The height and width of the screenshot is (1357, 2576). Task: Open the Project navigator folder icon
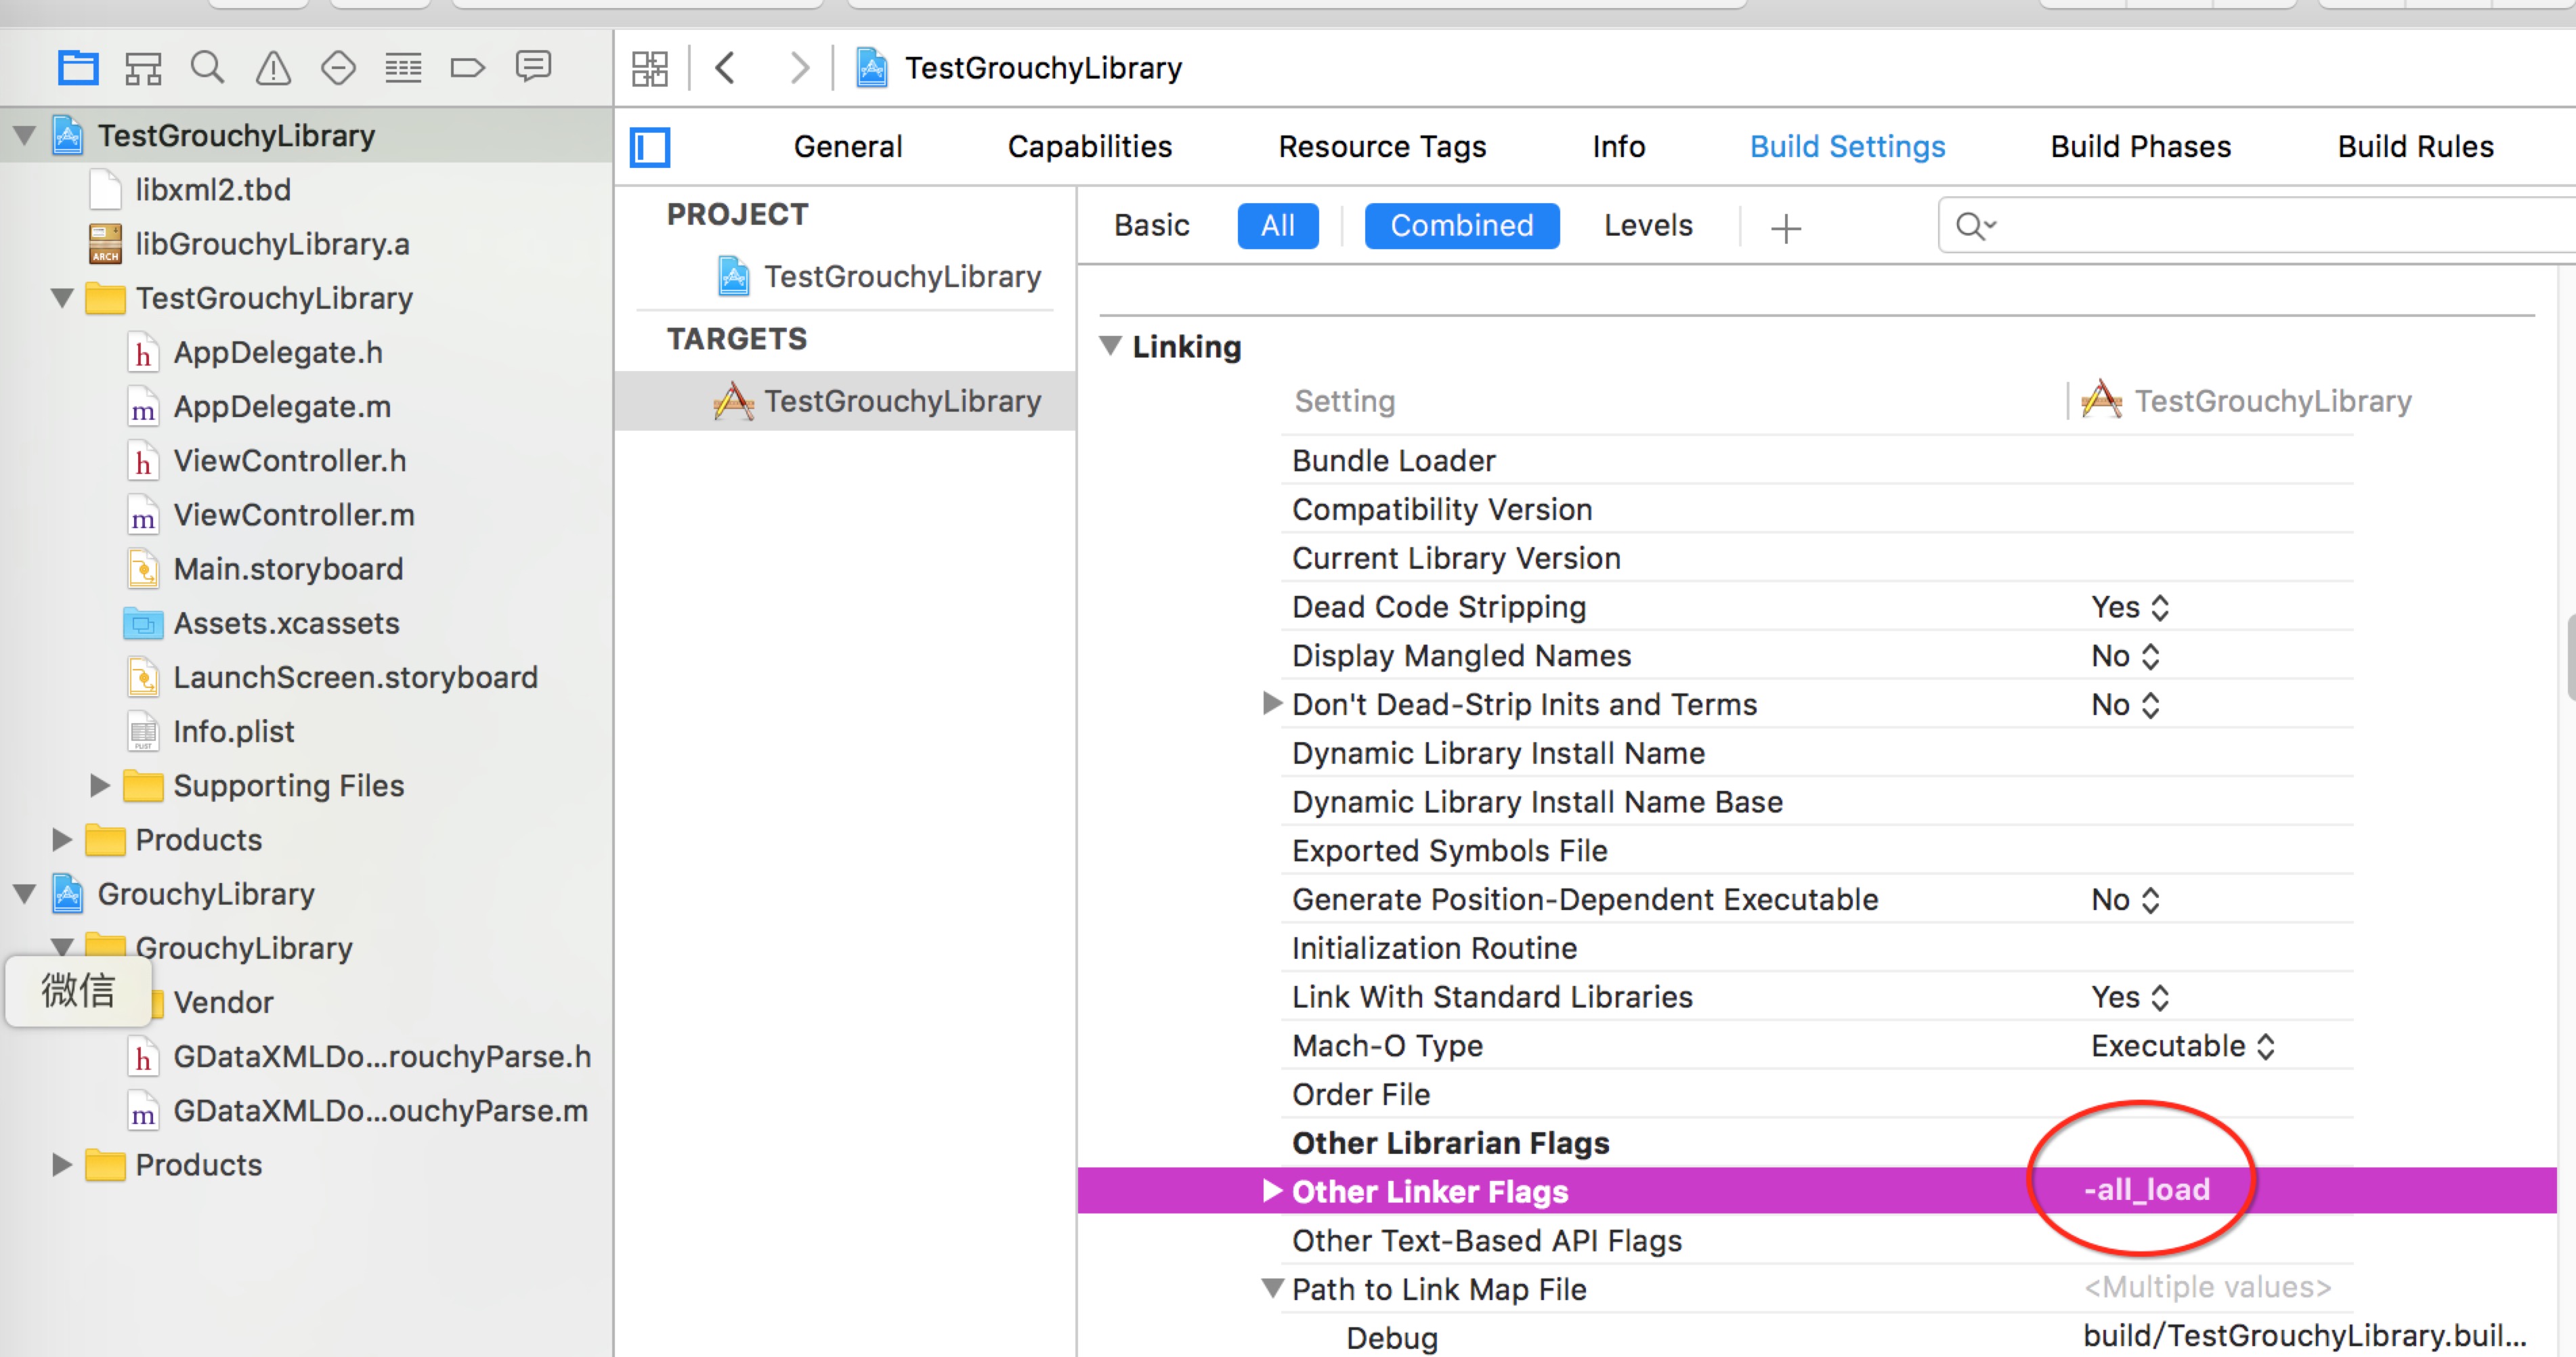coord(78,68)
